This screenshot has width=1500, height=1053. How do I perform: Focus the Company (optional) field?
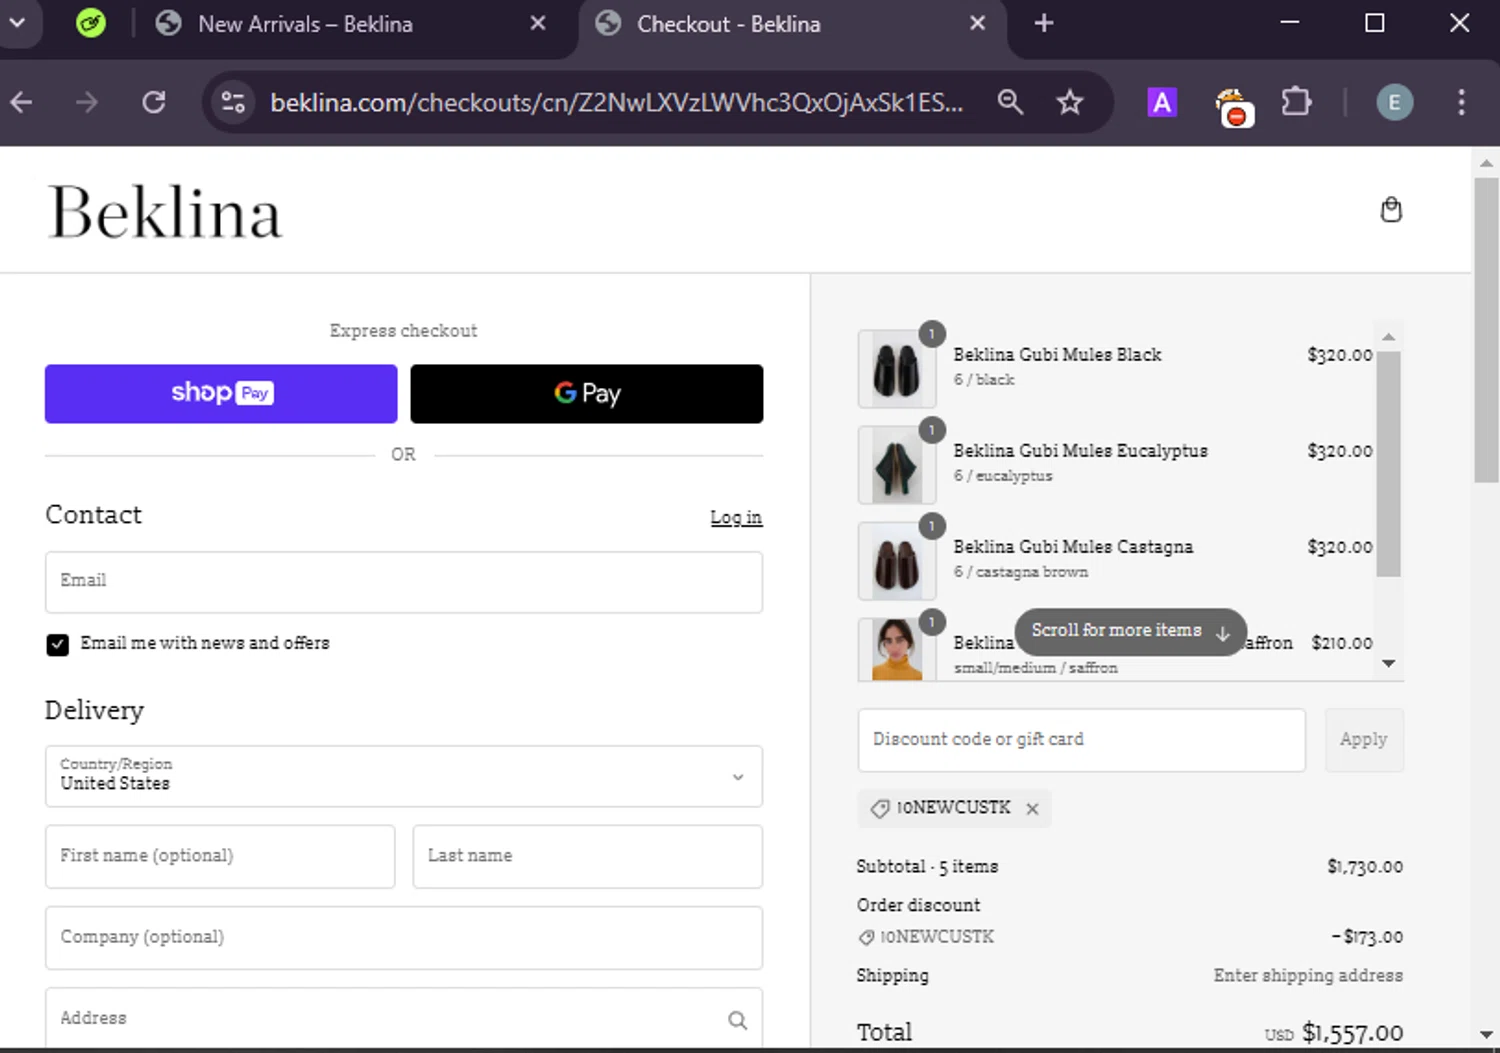click(404, 937)
